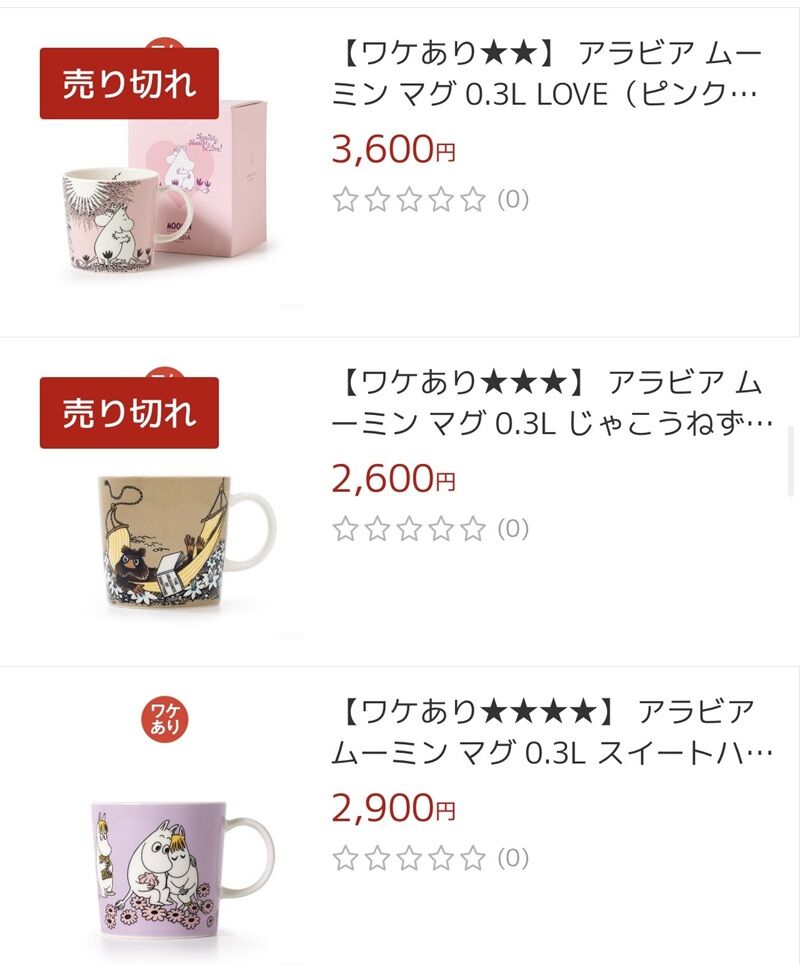Open the じゃこうねずみ hammock mug image
The width and height of the screenshot is (800, 965).
pos(185,542)
